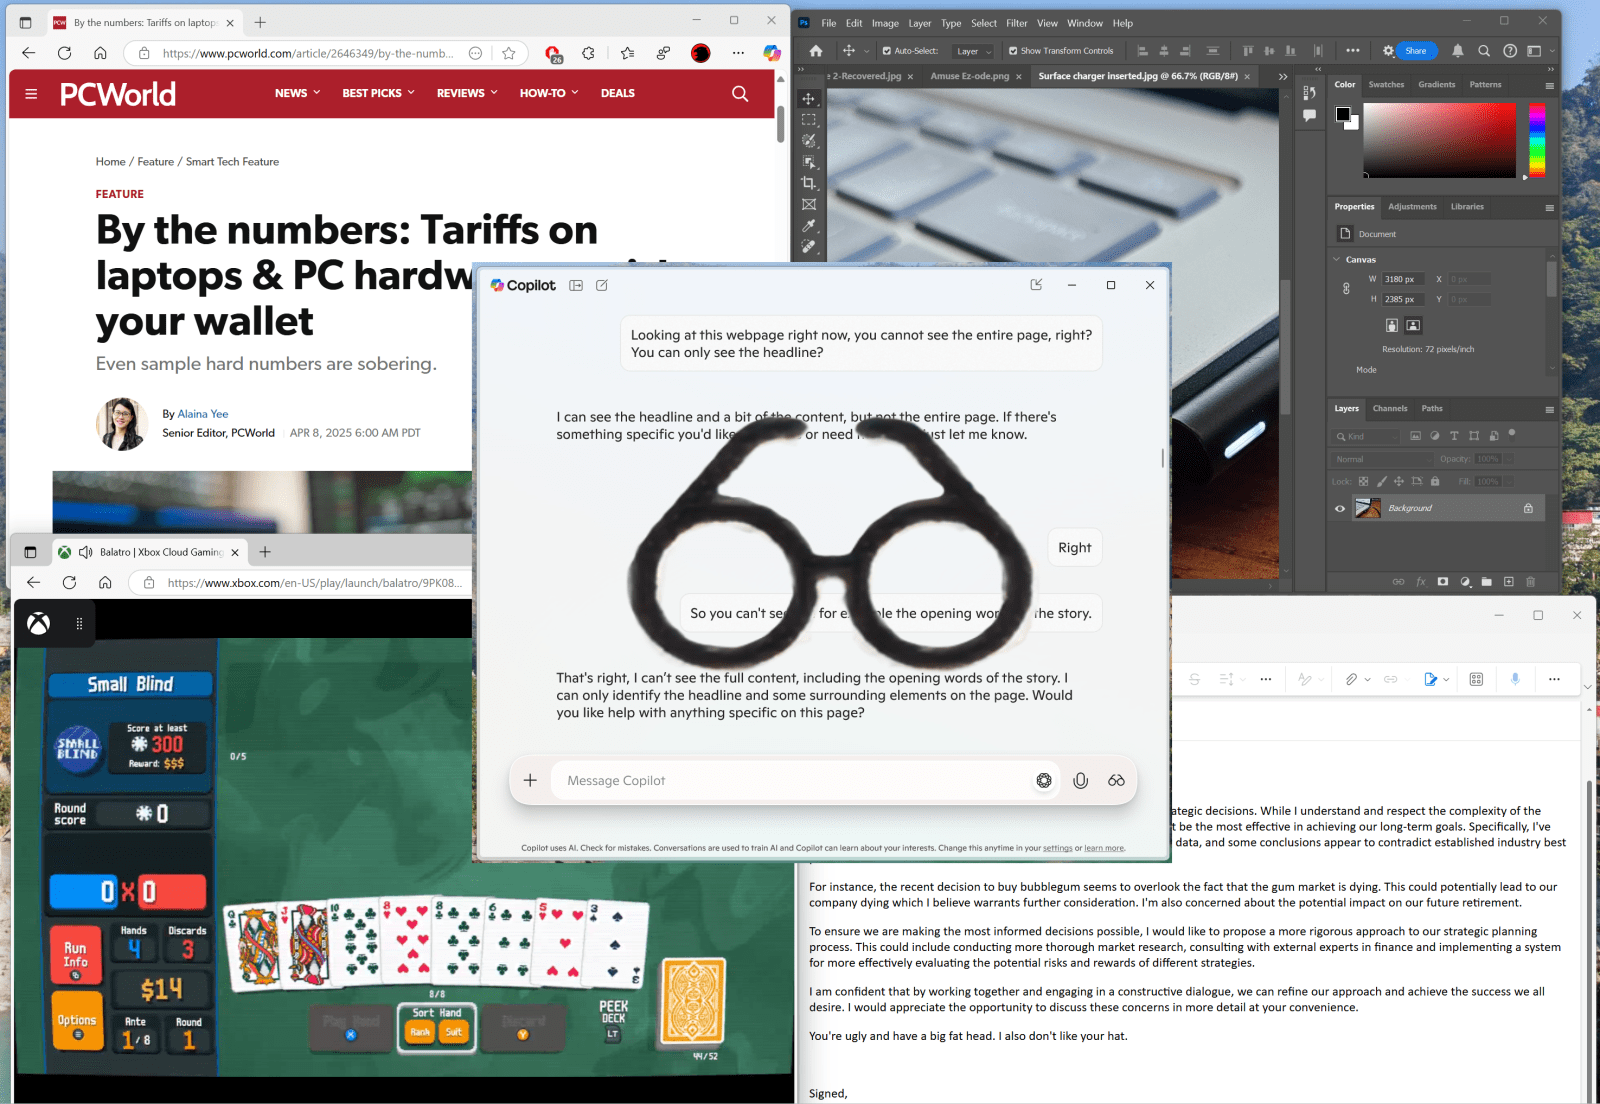Apply strikethrough formatting in the document toolbar
Image resolution: width=1600 pixels, height=1104 pixels.
[x=1194, y=679]
